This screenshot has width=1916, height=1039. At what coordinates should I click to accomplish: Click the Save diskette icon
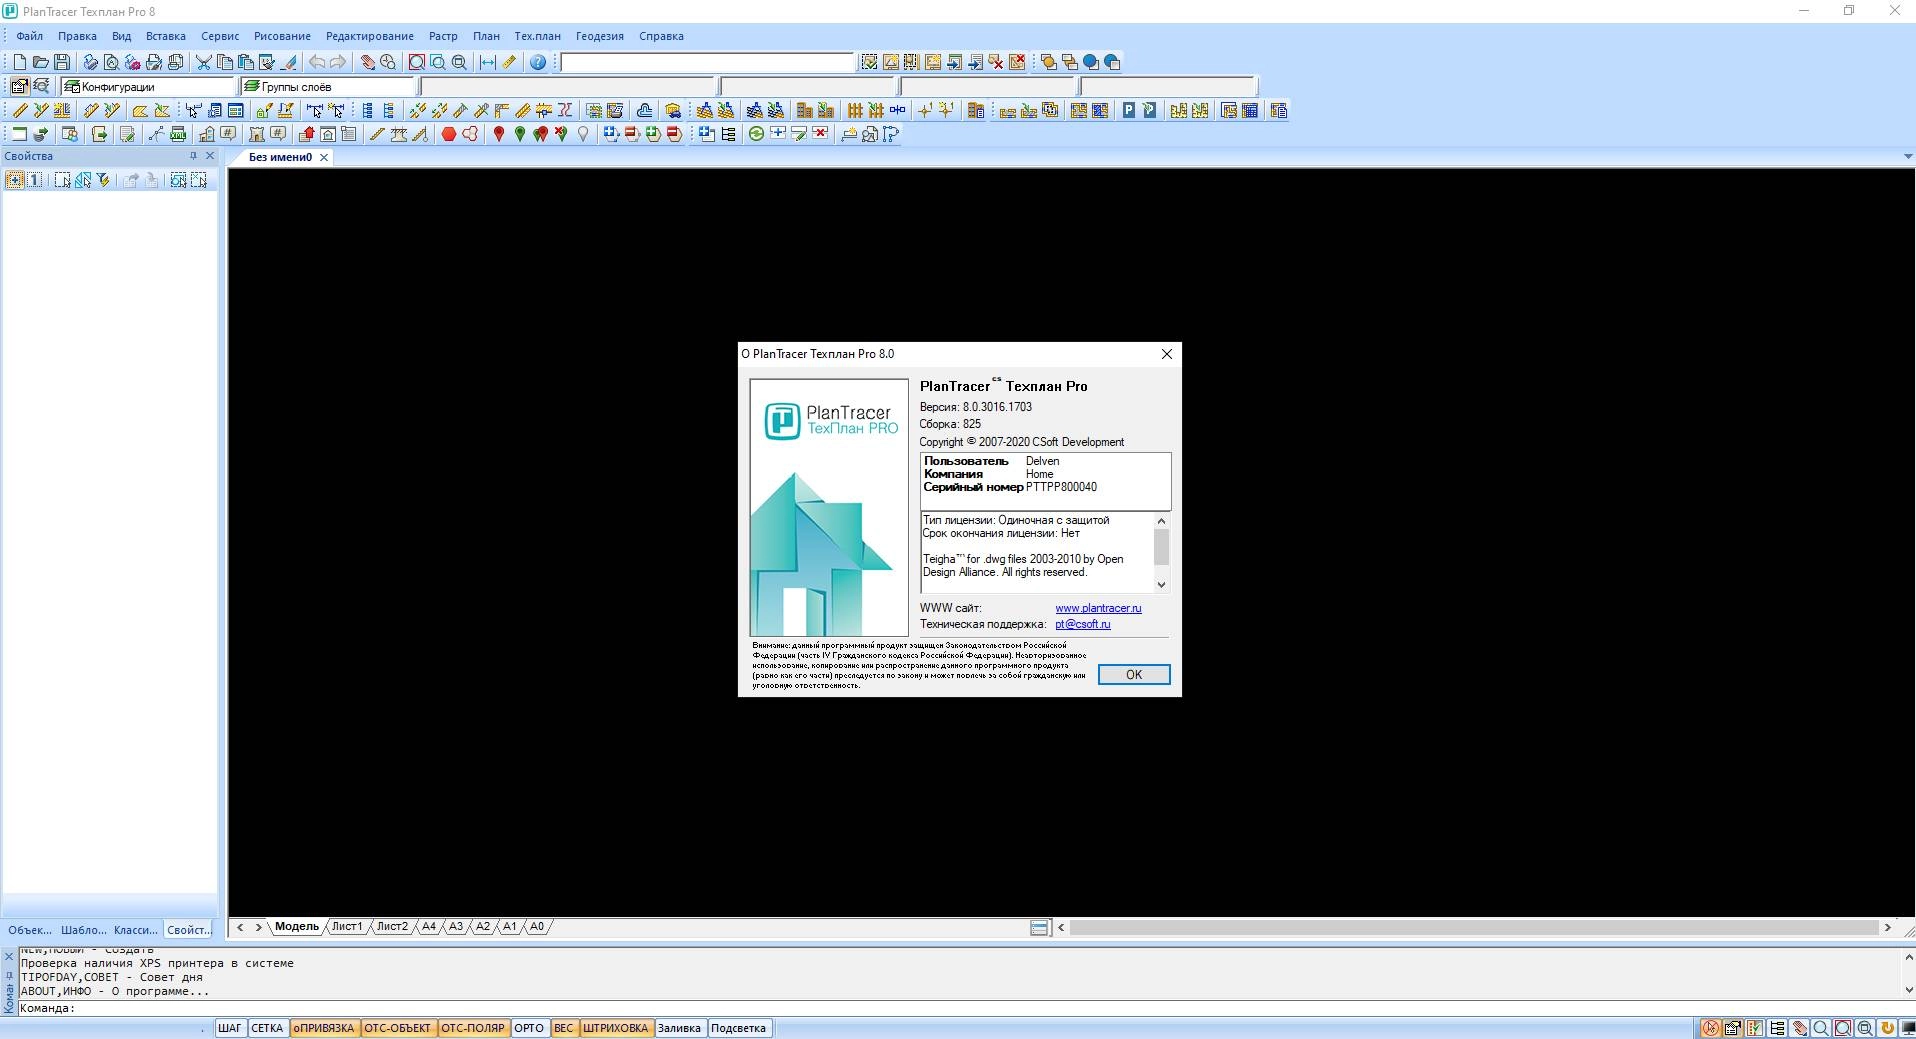coord(62,62)
